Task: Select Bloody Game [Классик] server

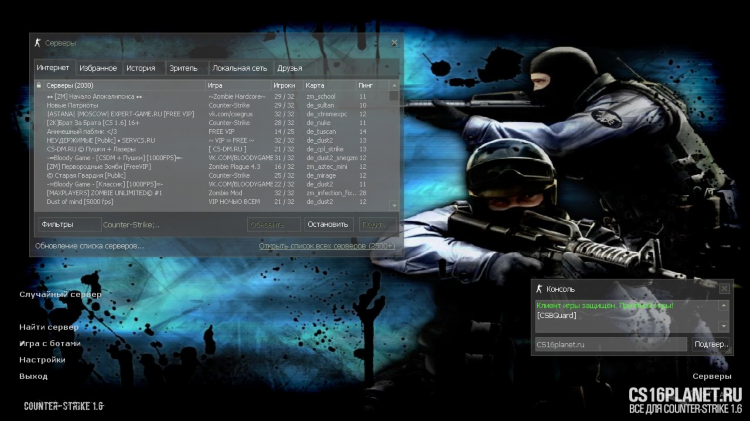Action: (213, 184)
